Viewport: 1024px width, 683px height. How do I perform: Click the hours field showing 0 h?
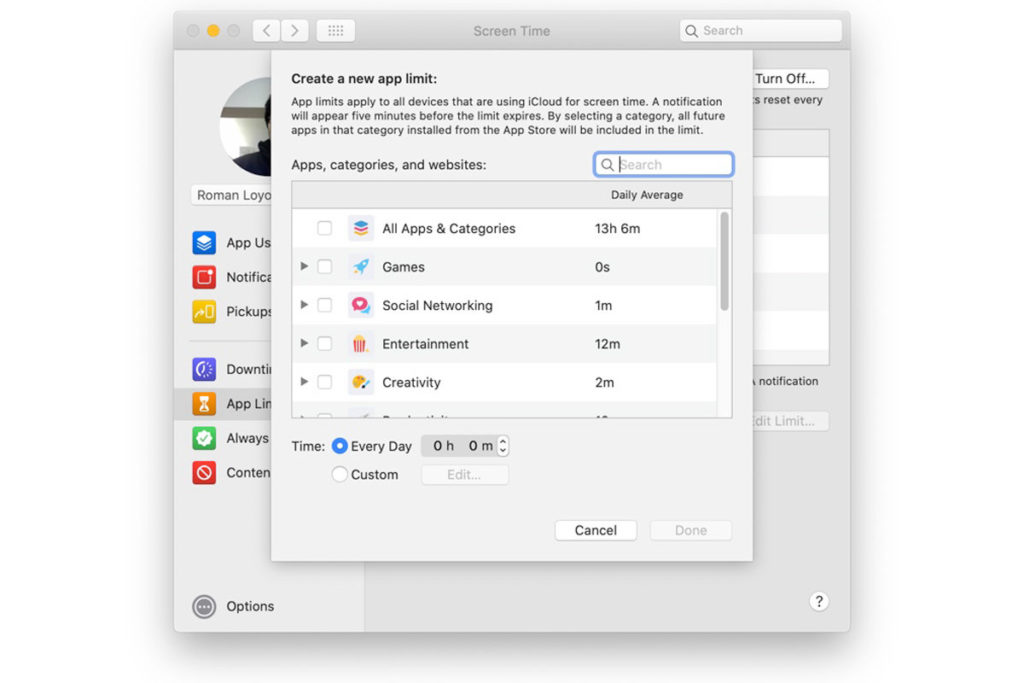pos(443,446)
